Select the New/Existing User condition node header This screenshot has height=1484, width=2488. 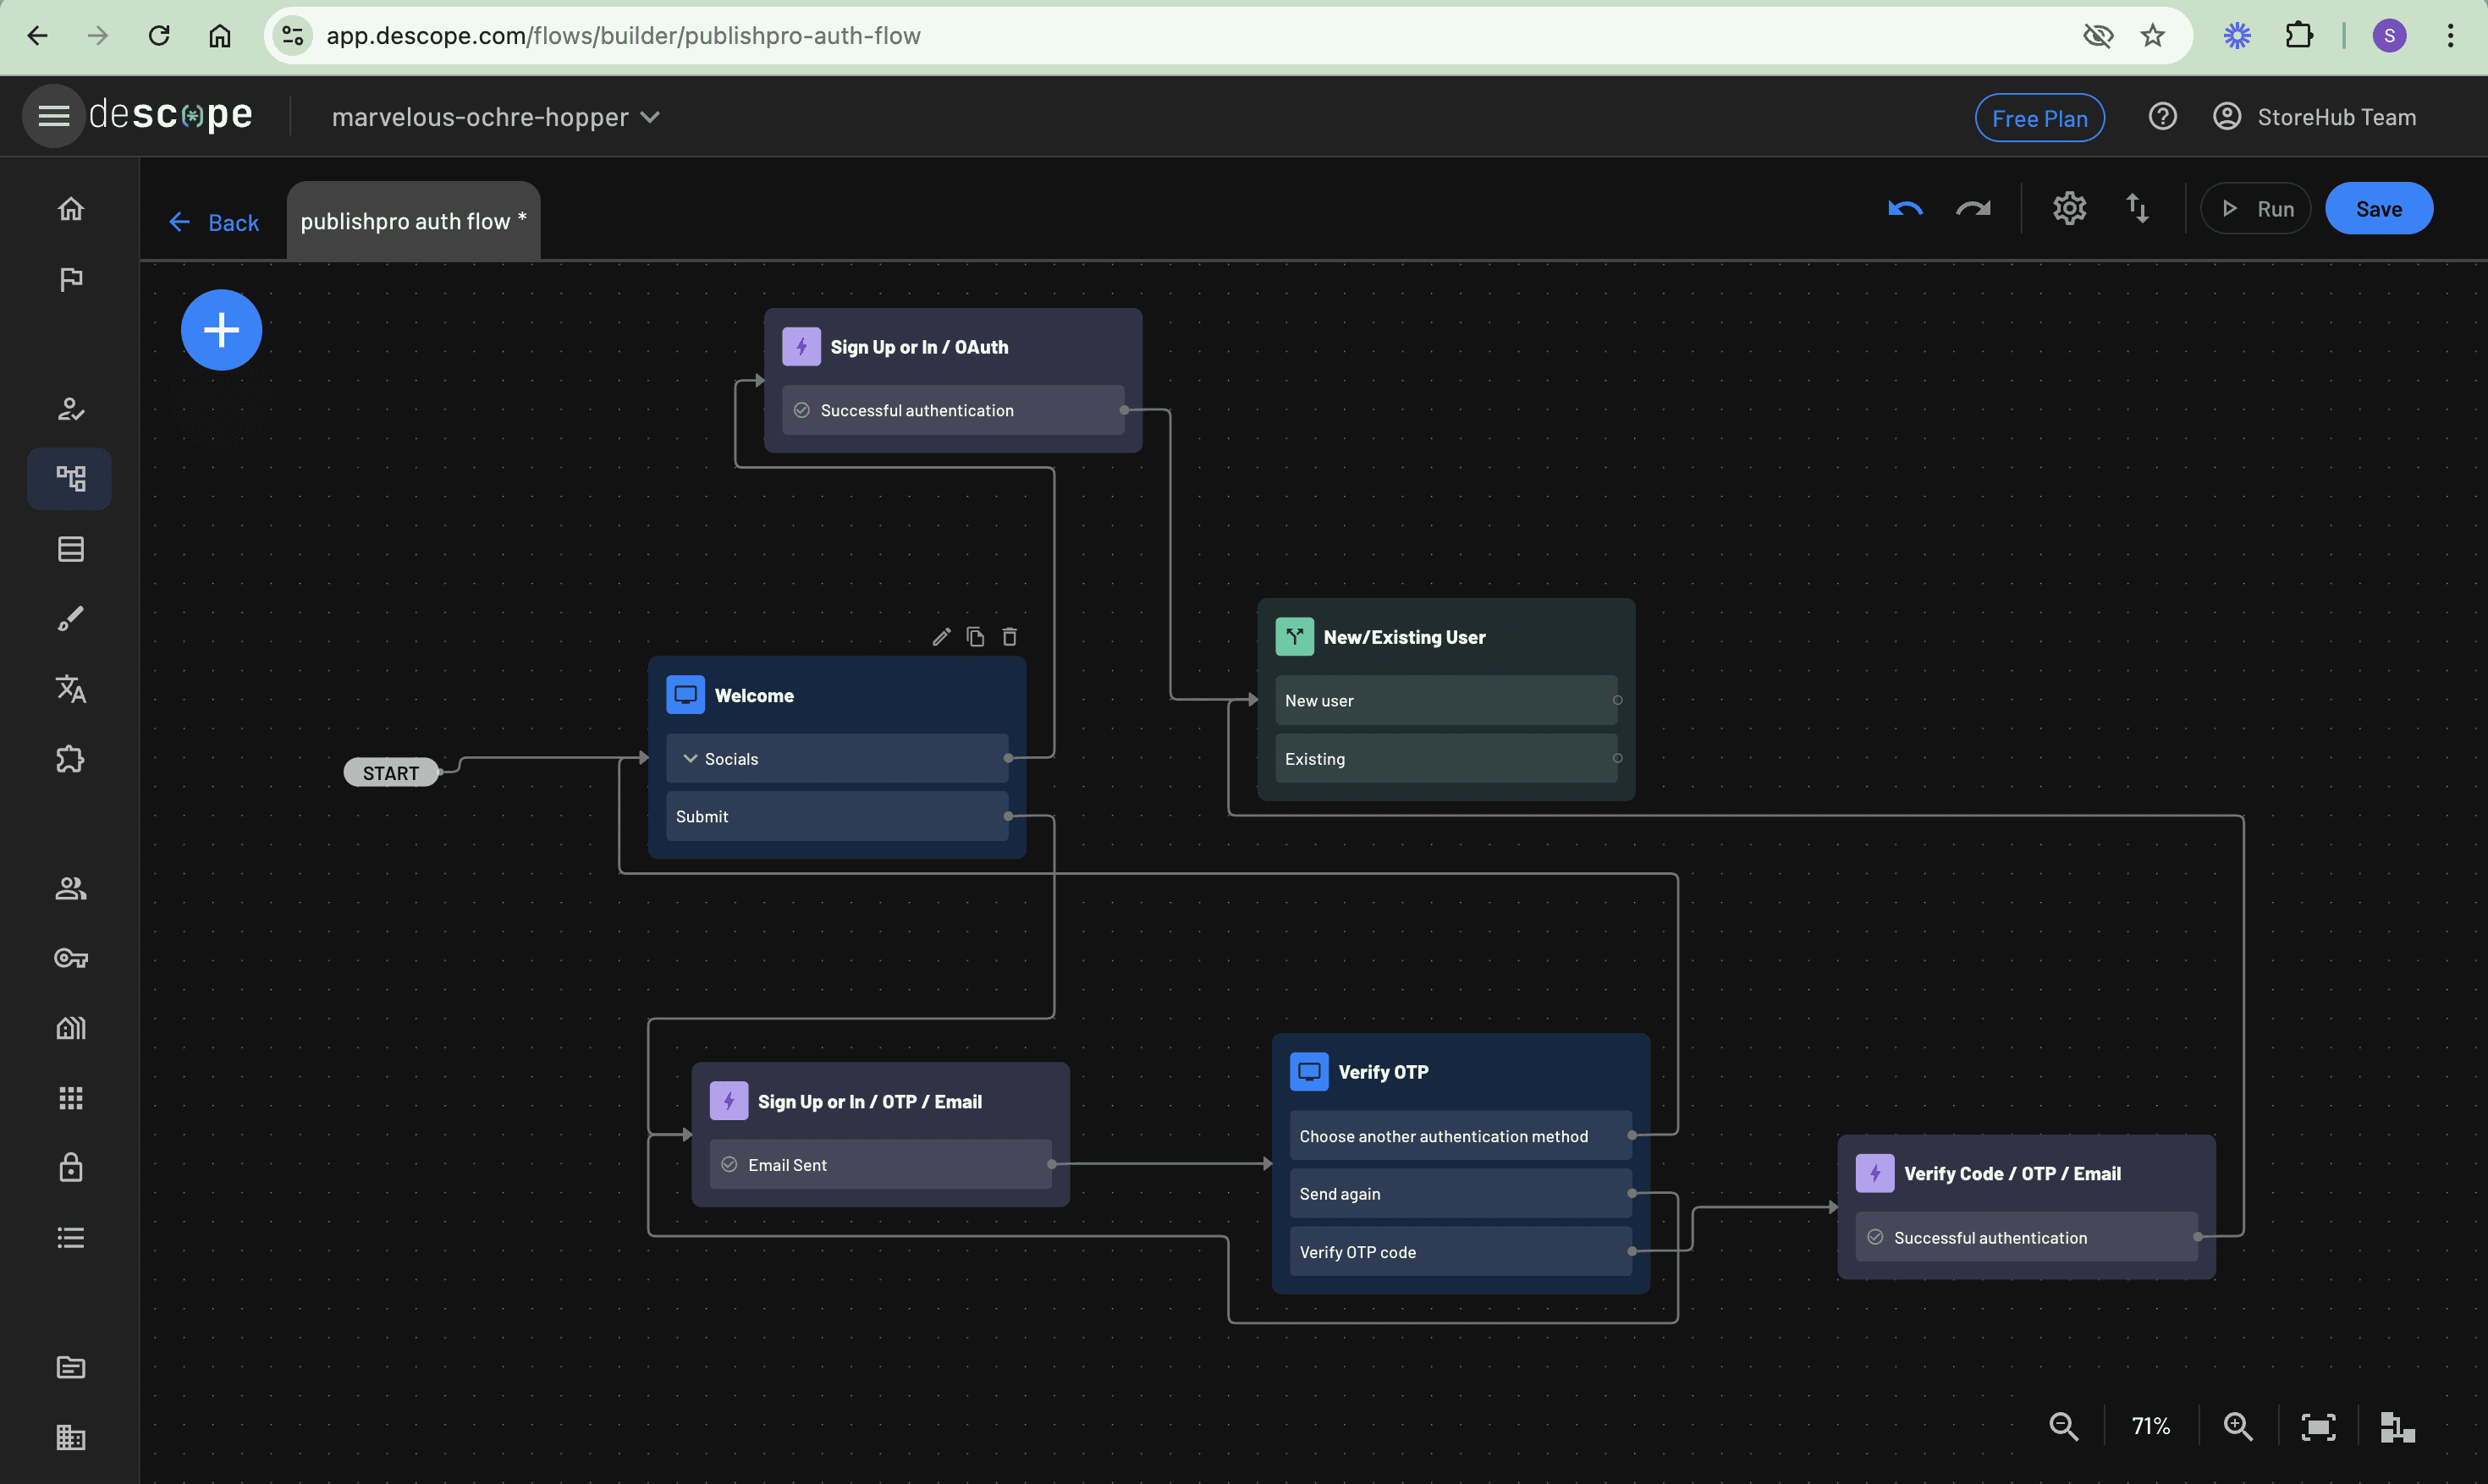tap(1404, 637)
